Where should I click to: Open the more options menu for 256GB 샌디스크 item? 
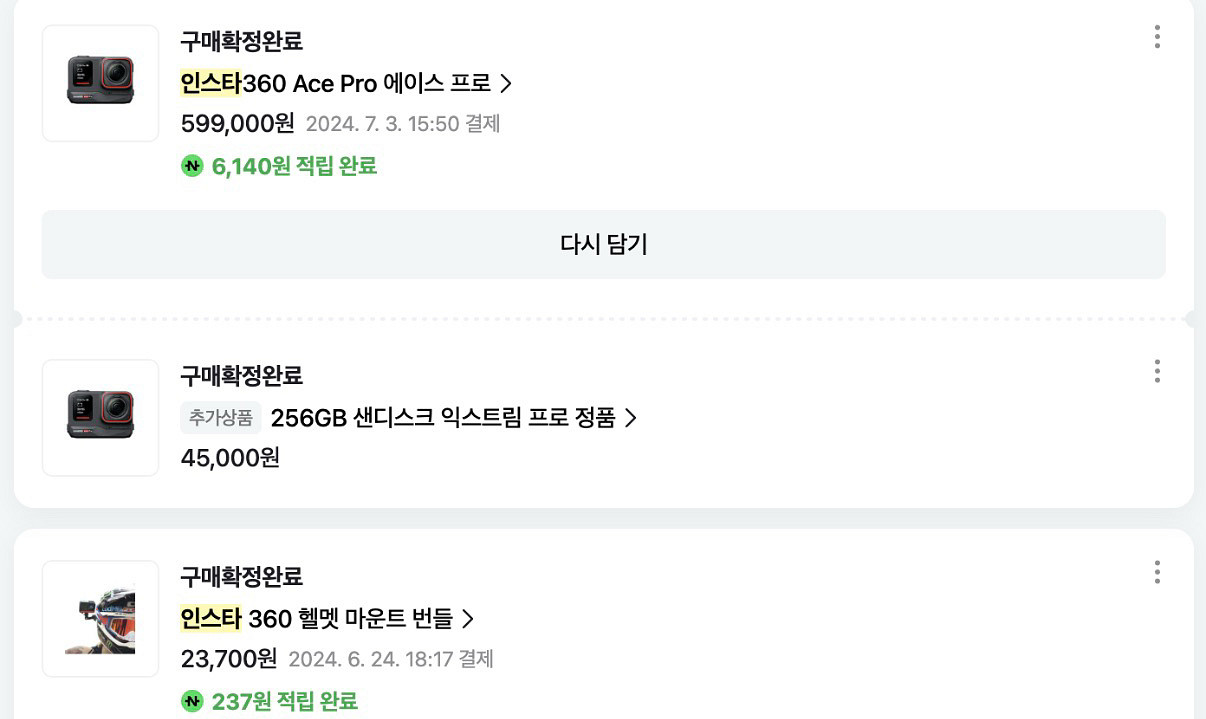tap(1157, 371)
